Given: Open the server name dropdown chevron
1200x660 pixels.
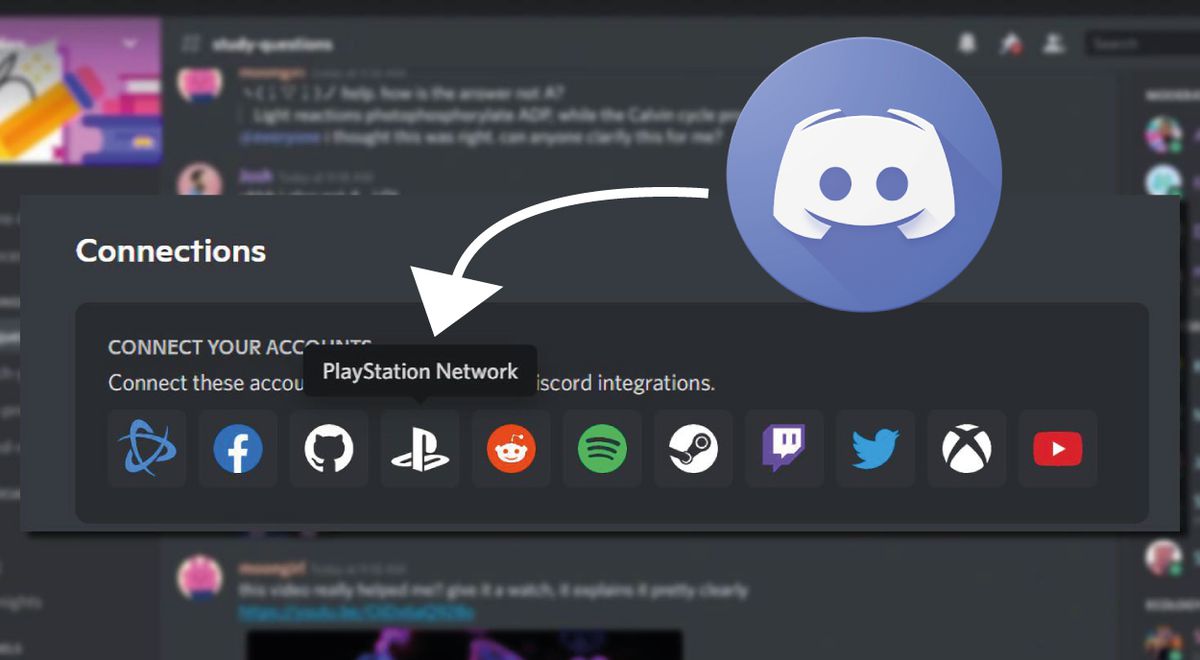Looking at the screenshot, I should pyautogui.click(x=130, y=43).
